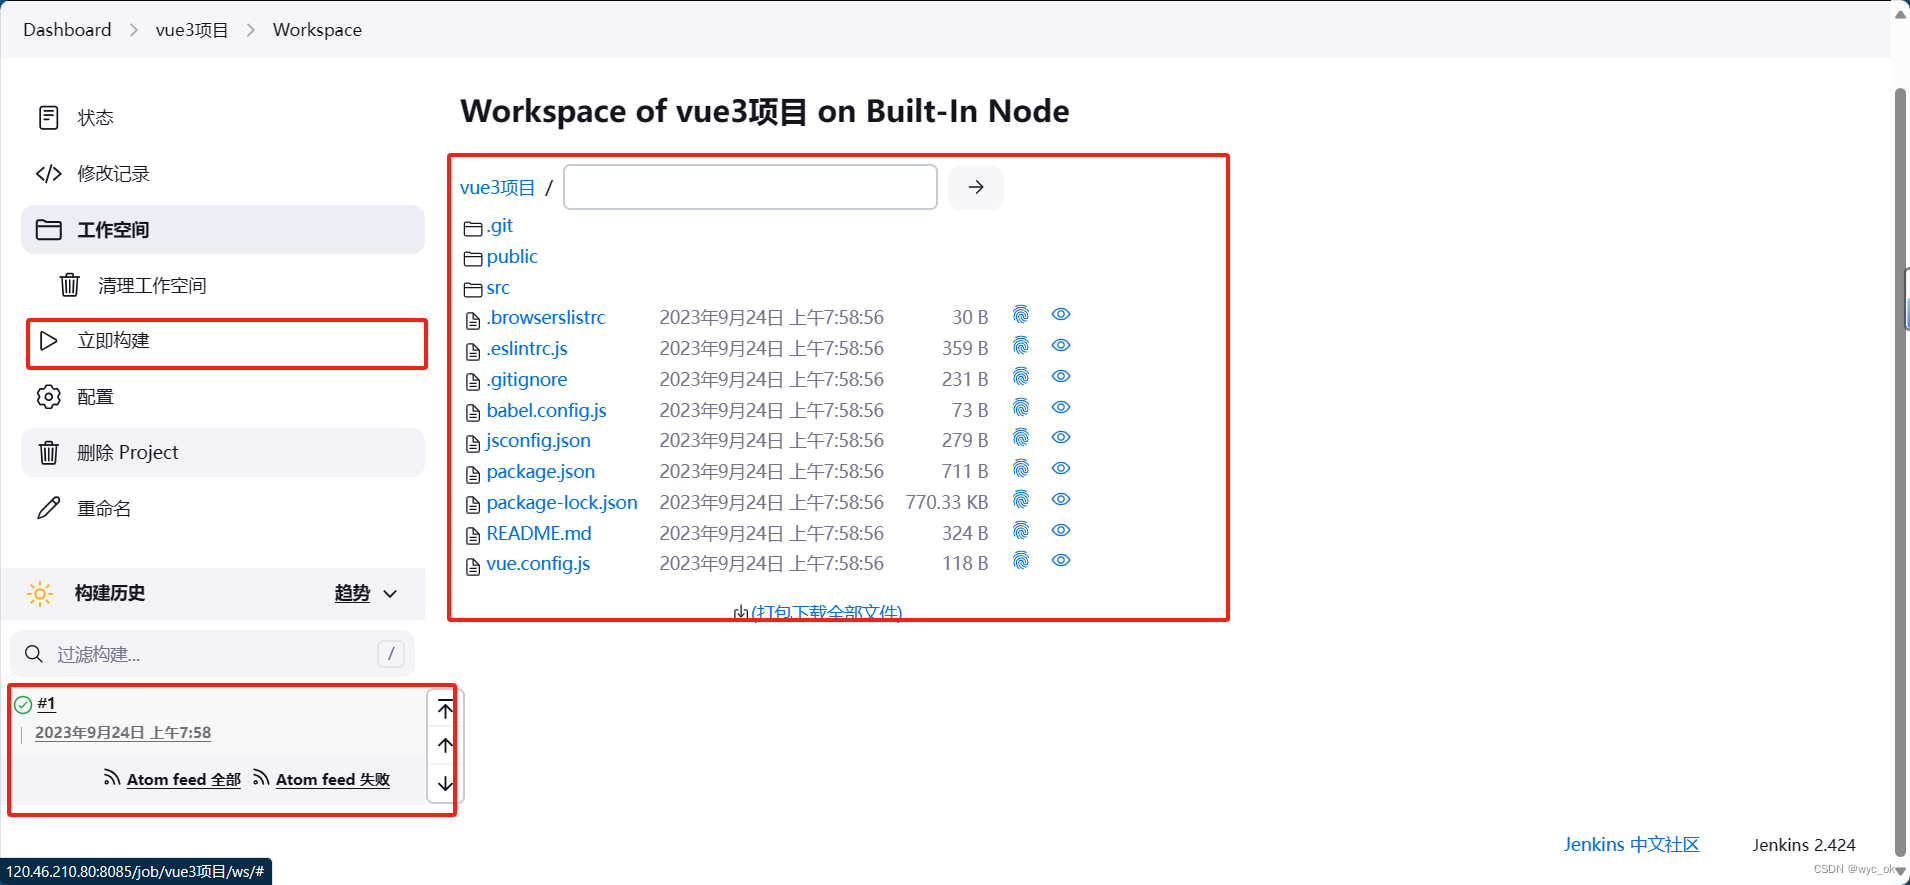
Task: Open package.json file link
Action: pos(541,472)
